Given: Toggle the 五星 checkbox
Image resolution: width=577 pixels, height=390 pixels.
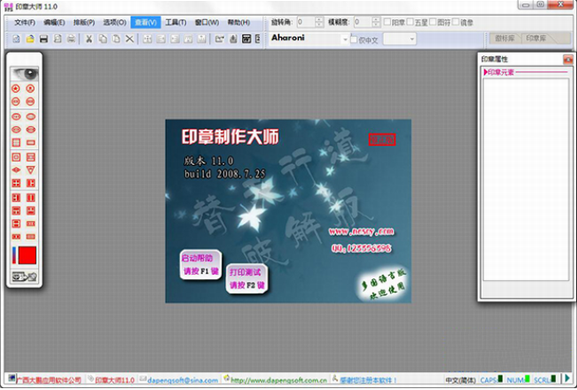Looking at the screenshot, I should (x=410, y=22).
